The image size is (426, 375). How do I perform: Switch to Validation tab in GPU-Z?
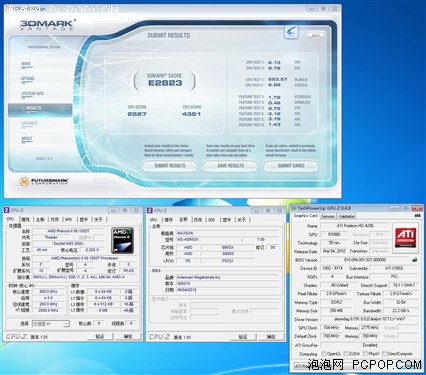(x=346, y=216)
